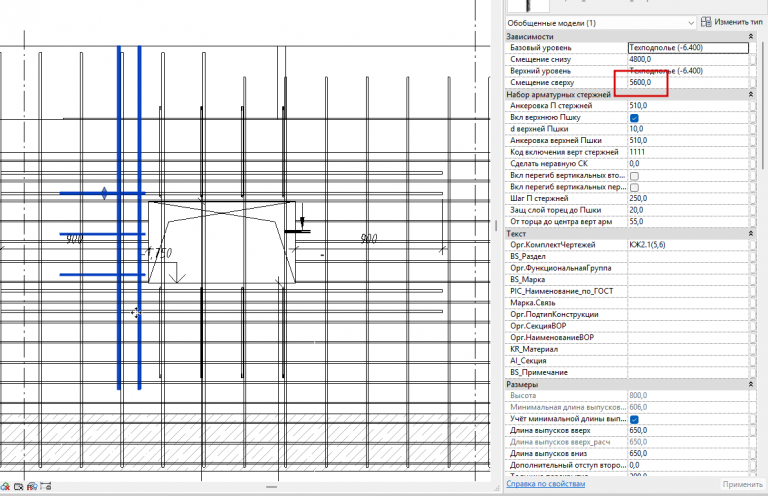Viewport: 768px width, 496px height.
Task: Toggle Учёт минимальной длины вып... checkbox
Action: click(634, 419)
